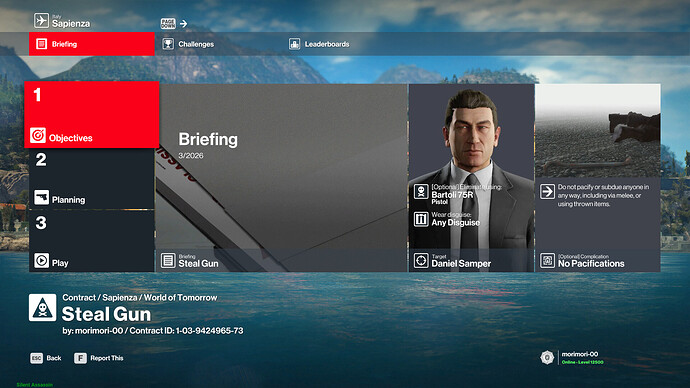Select step 1 Objectives

(92, 114)
